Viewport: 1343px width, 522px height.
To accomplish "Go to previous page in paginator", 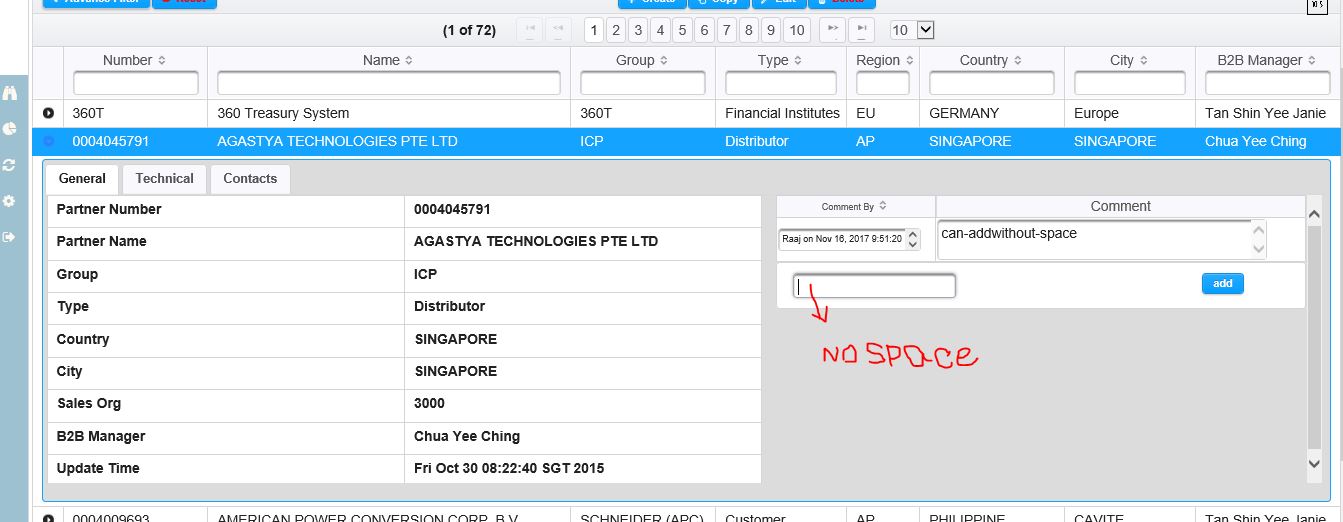I will [x=558, y=30].
